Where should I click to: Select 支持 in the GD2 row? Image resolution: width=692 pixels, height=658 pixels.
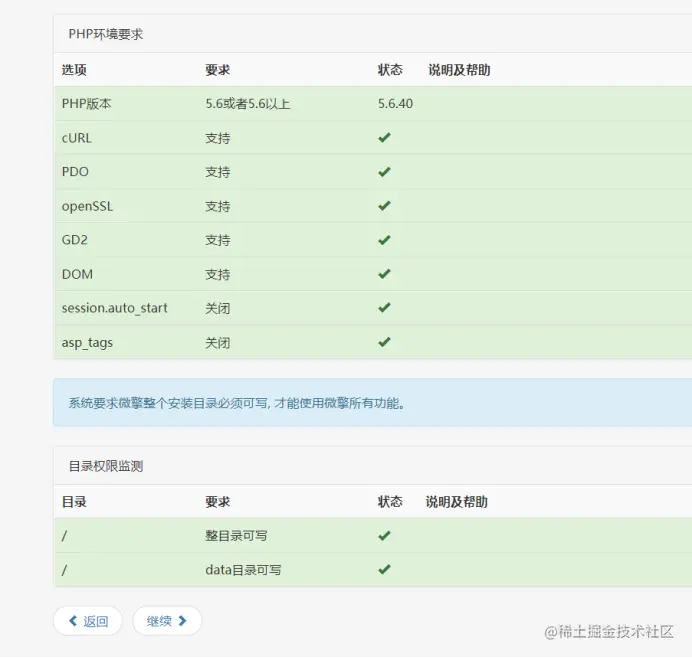click(218, 241)
